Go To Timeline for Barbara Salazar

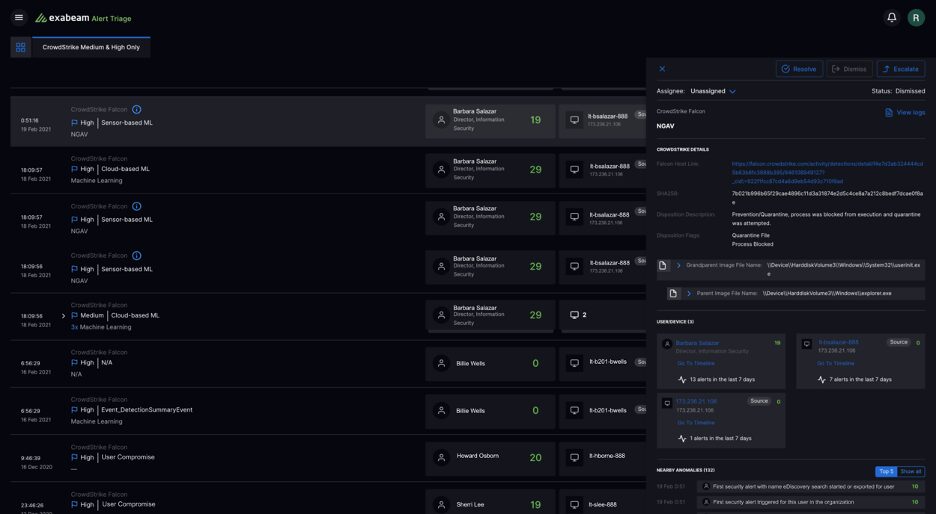[x=695, y=363]
